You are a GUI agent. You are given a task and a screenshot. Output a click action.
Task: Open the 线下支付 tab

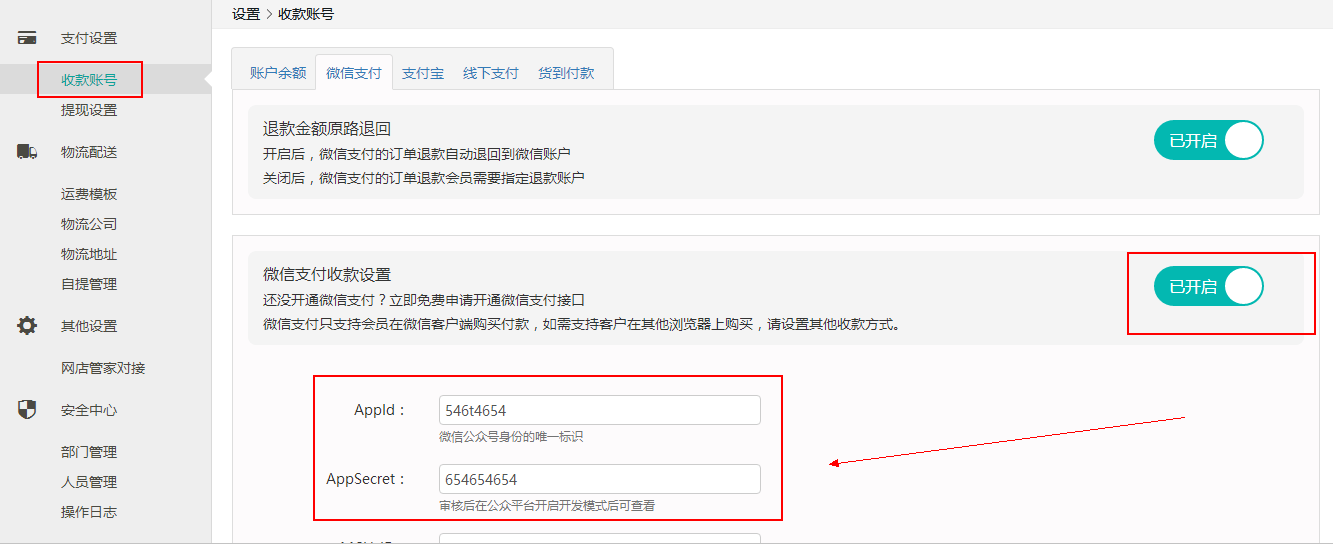(x=490, y=73)
